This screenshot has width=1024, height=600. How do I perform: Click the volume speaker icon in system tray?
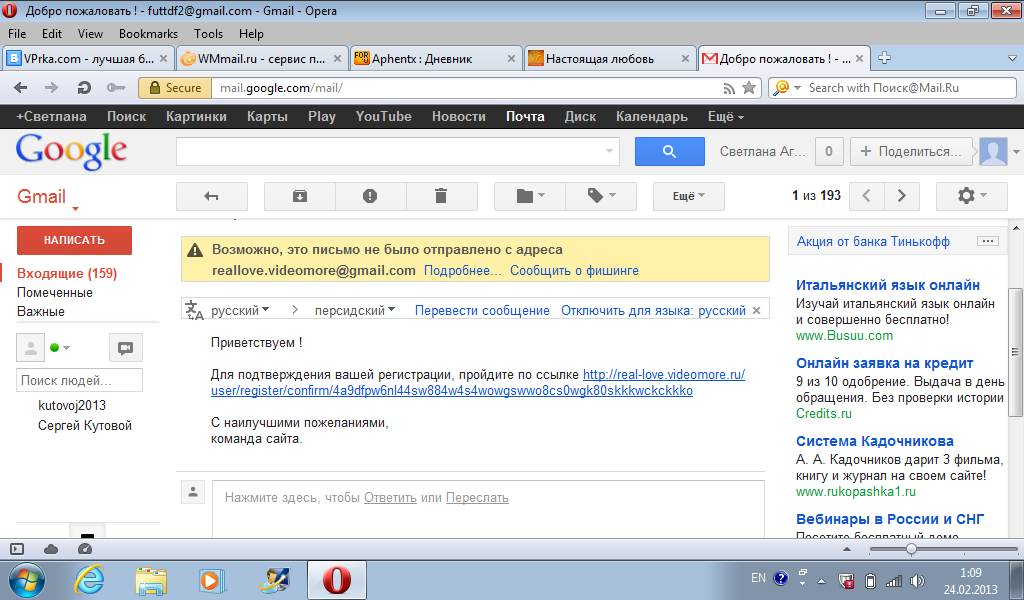[x=918, y=580]
